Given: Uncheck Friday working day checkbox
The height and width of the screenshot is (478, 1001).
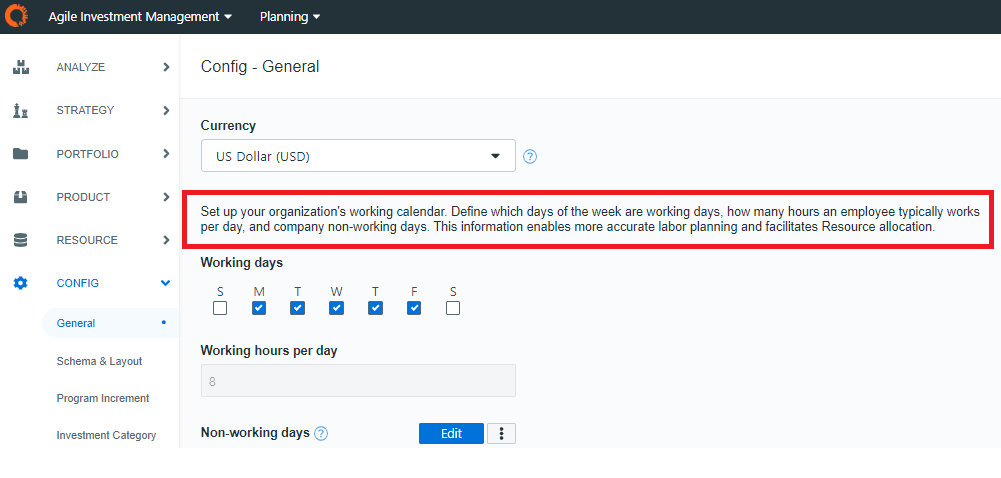Looking at the screenshot, I should [x=414, y=308].
